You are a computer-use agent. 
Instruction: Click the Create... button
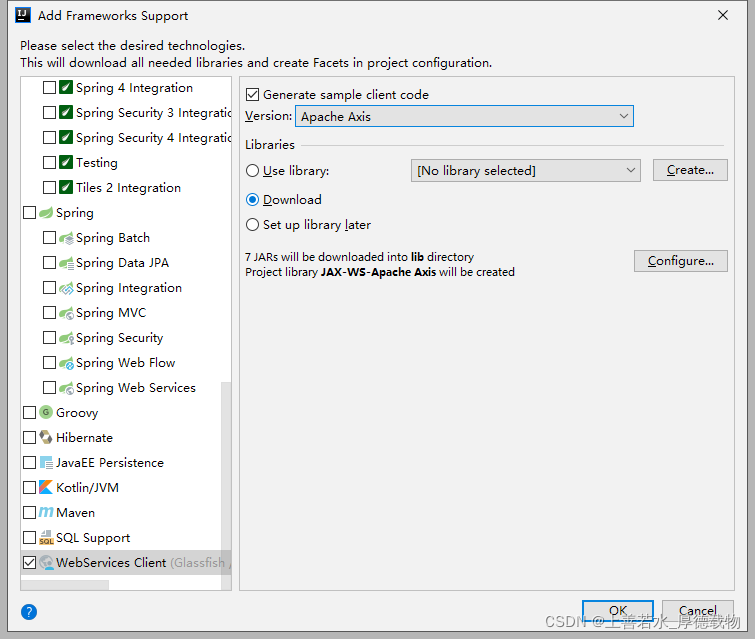[690, 170]
